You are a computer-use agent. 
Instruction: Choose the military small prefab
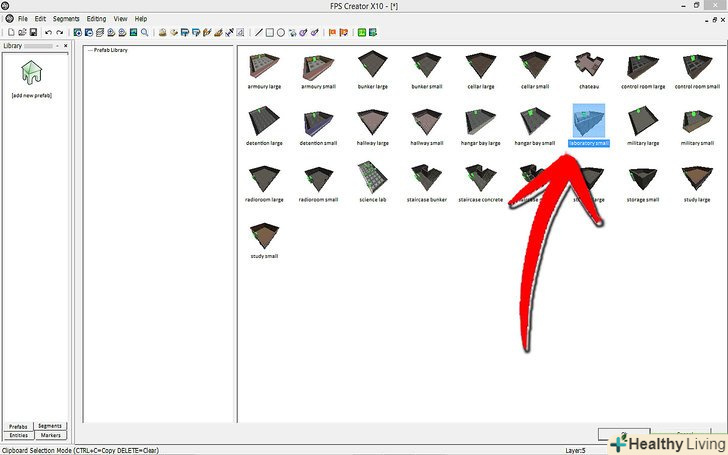pyautogui.click(x=697, y=126)
